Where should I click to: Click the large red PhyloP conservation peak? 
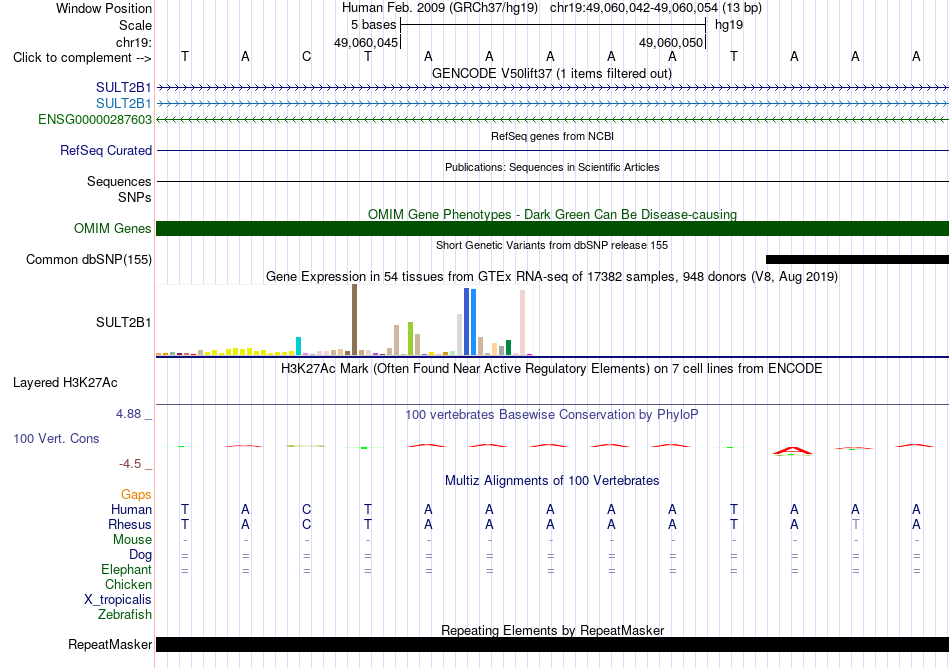tap(793, 450)
